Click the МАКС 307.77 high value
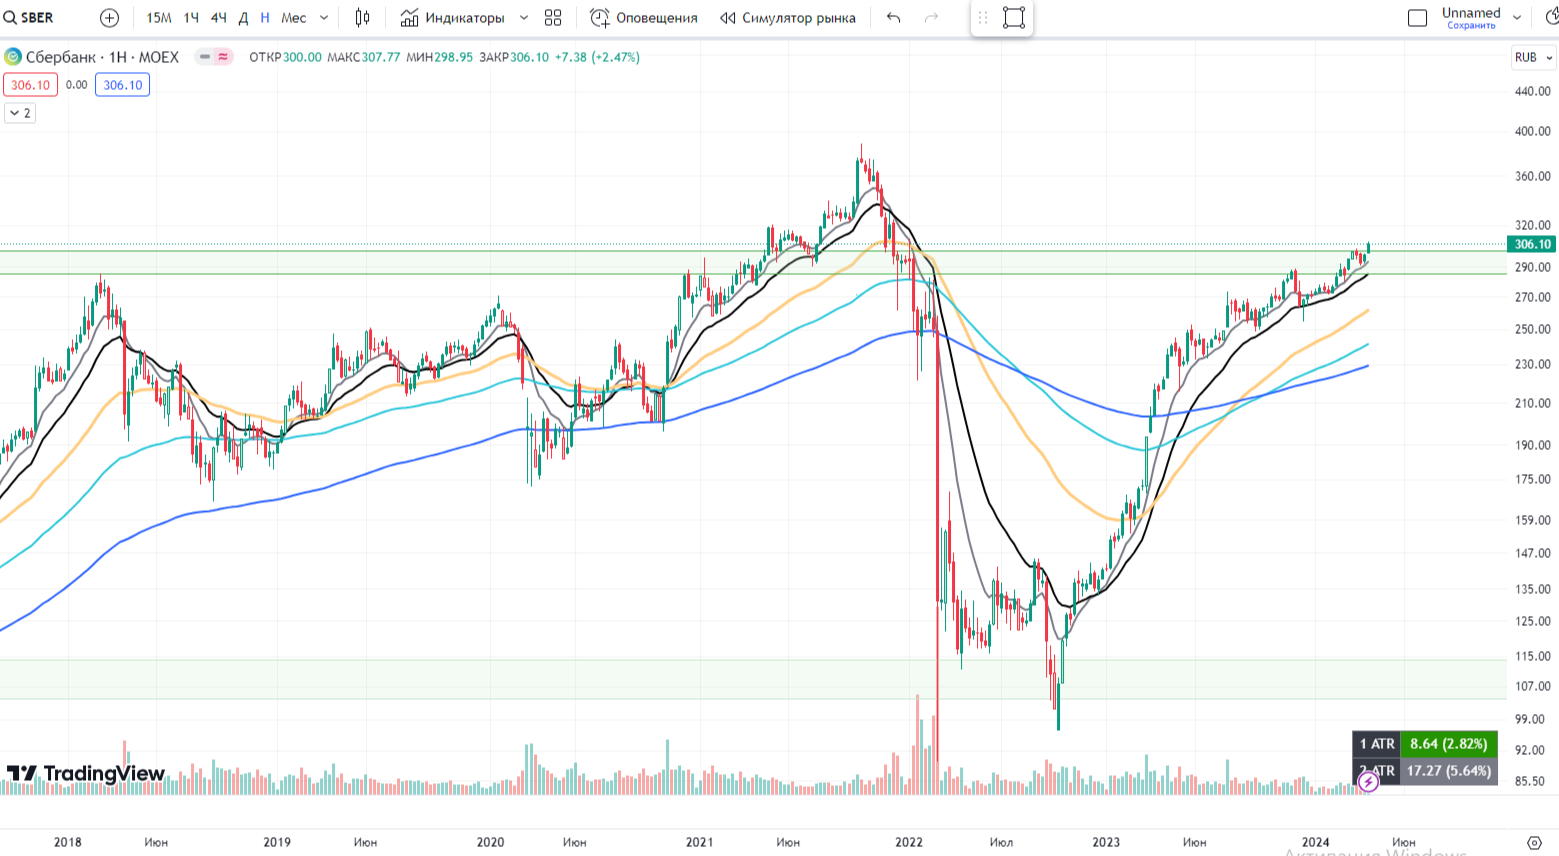 (x=364, y=57)
